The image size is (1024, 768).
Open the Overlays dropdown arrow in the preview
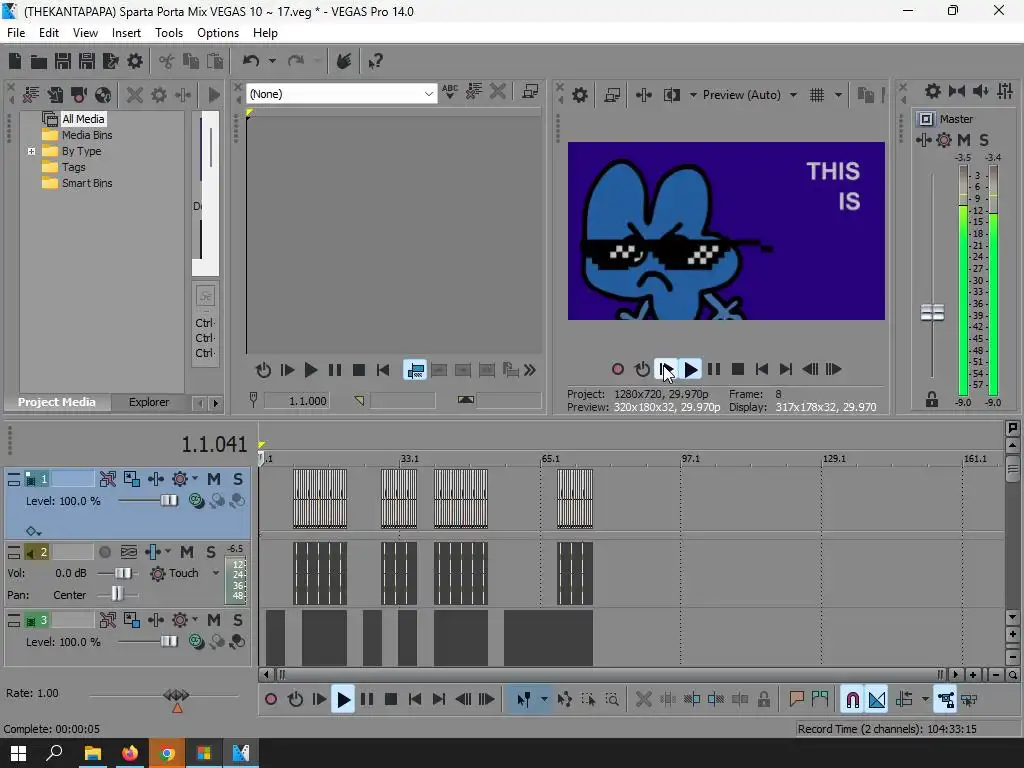pos(838,95)
